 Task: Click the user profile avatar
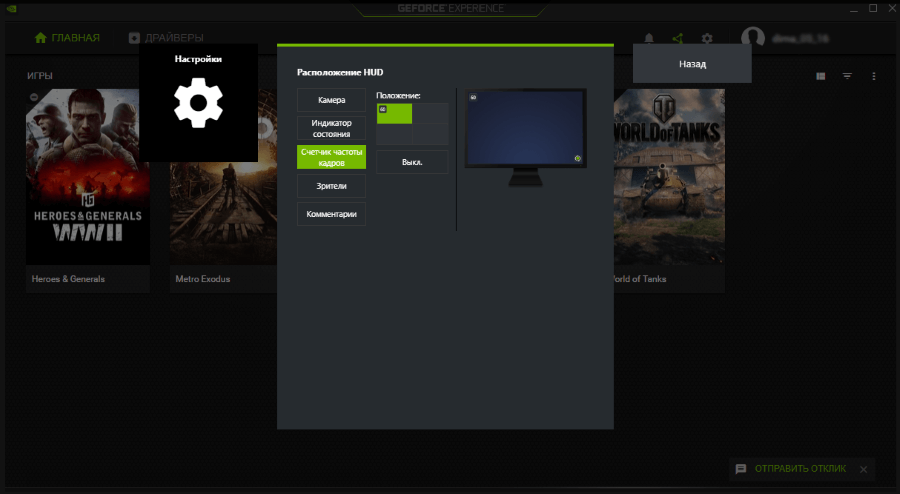tap(753, 38)
